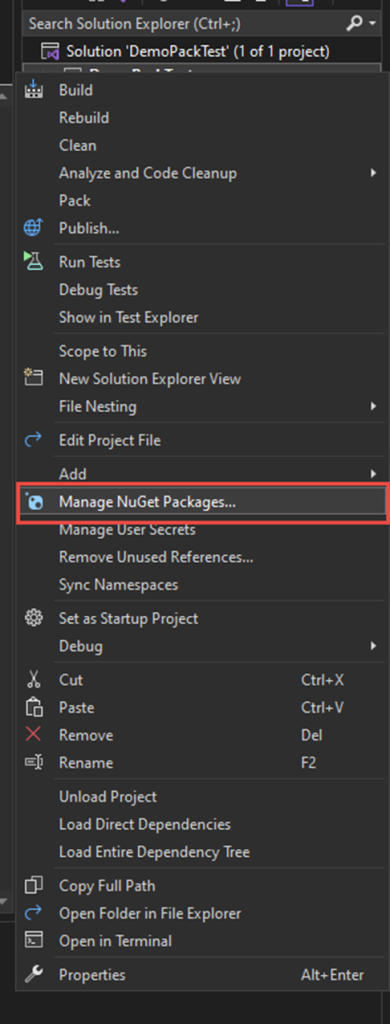390x1024 pixels.
Task: Select Open in Terminal
Action: pyautogui.click(x=116, y=941)
